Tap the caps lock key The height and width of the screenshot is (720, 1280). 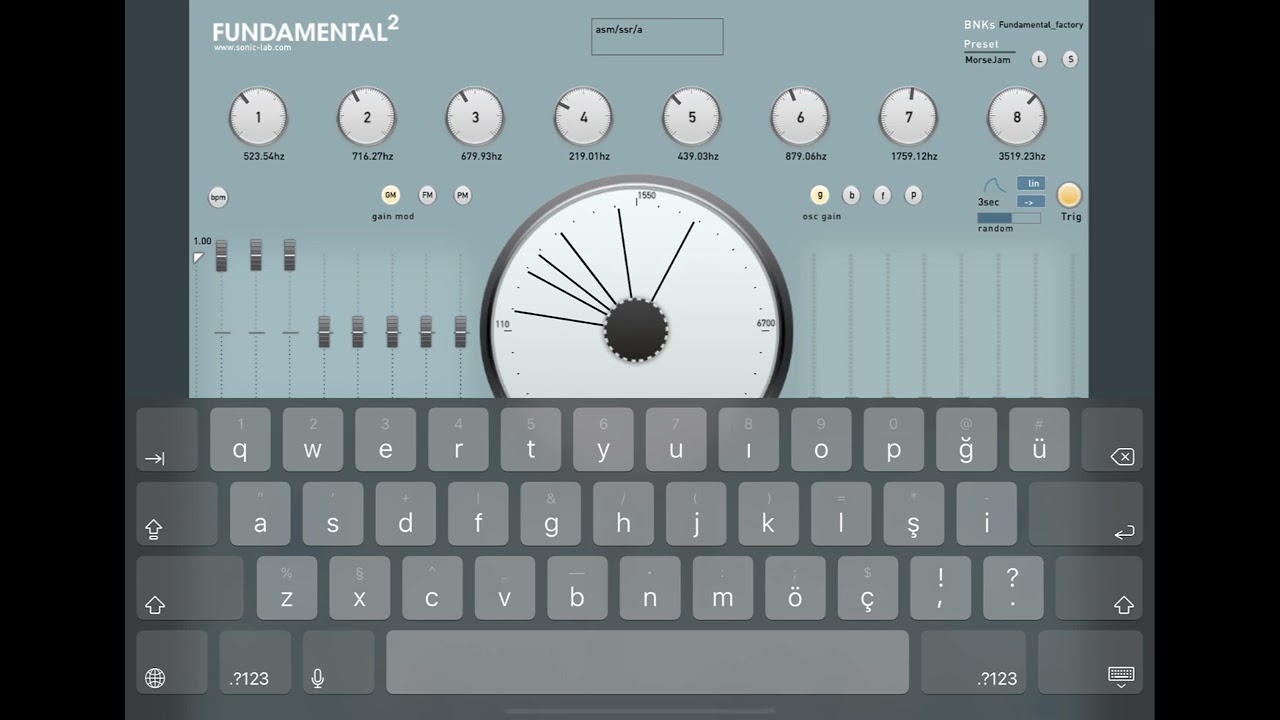pyautogui.click(x=177, y=514)
